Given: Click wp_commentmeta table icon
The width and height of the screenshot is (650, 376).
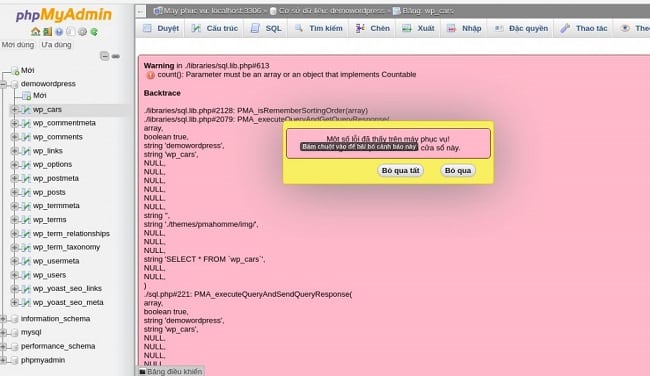Looking at the screenshot, I should tap(26, 123).
